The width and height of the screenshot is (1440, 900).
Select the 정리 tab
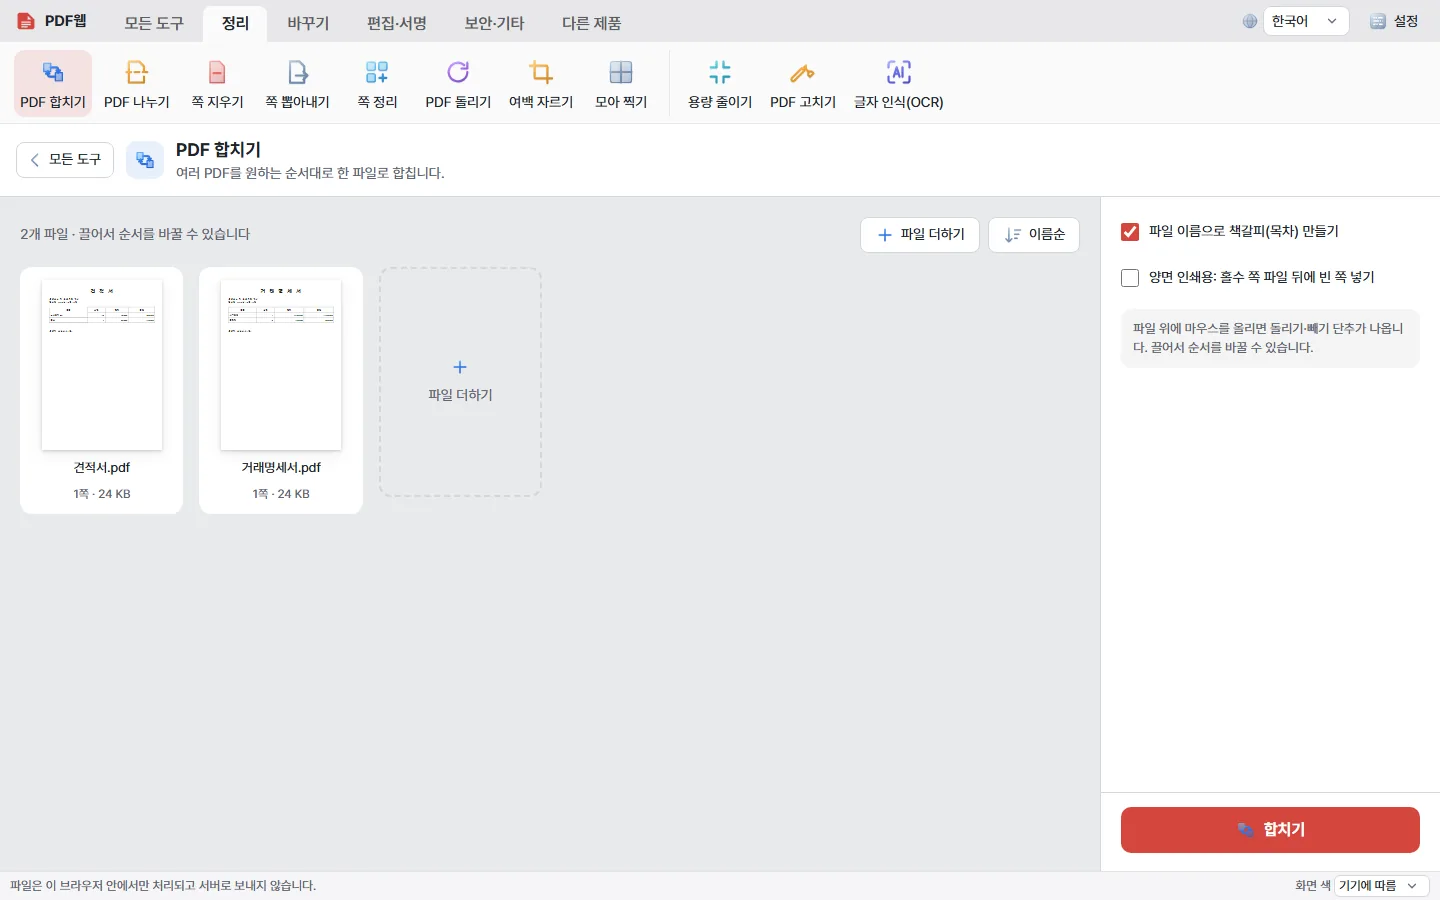tap(235, 23)
